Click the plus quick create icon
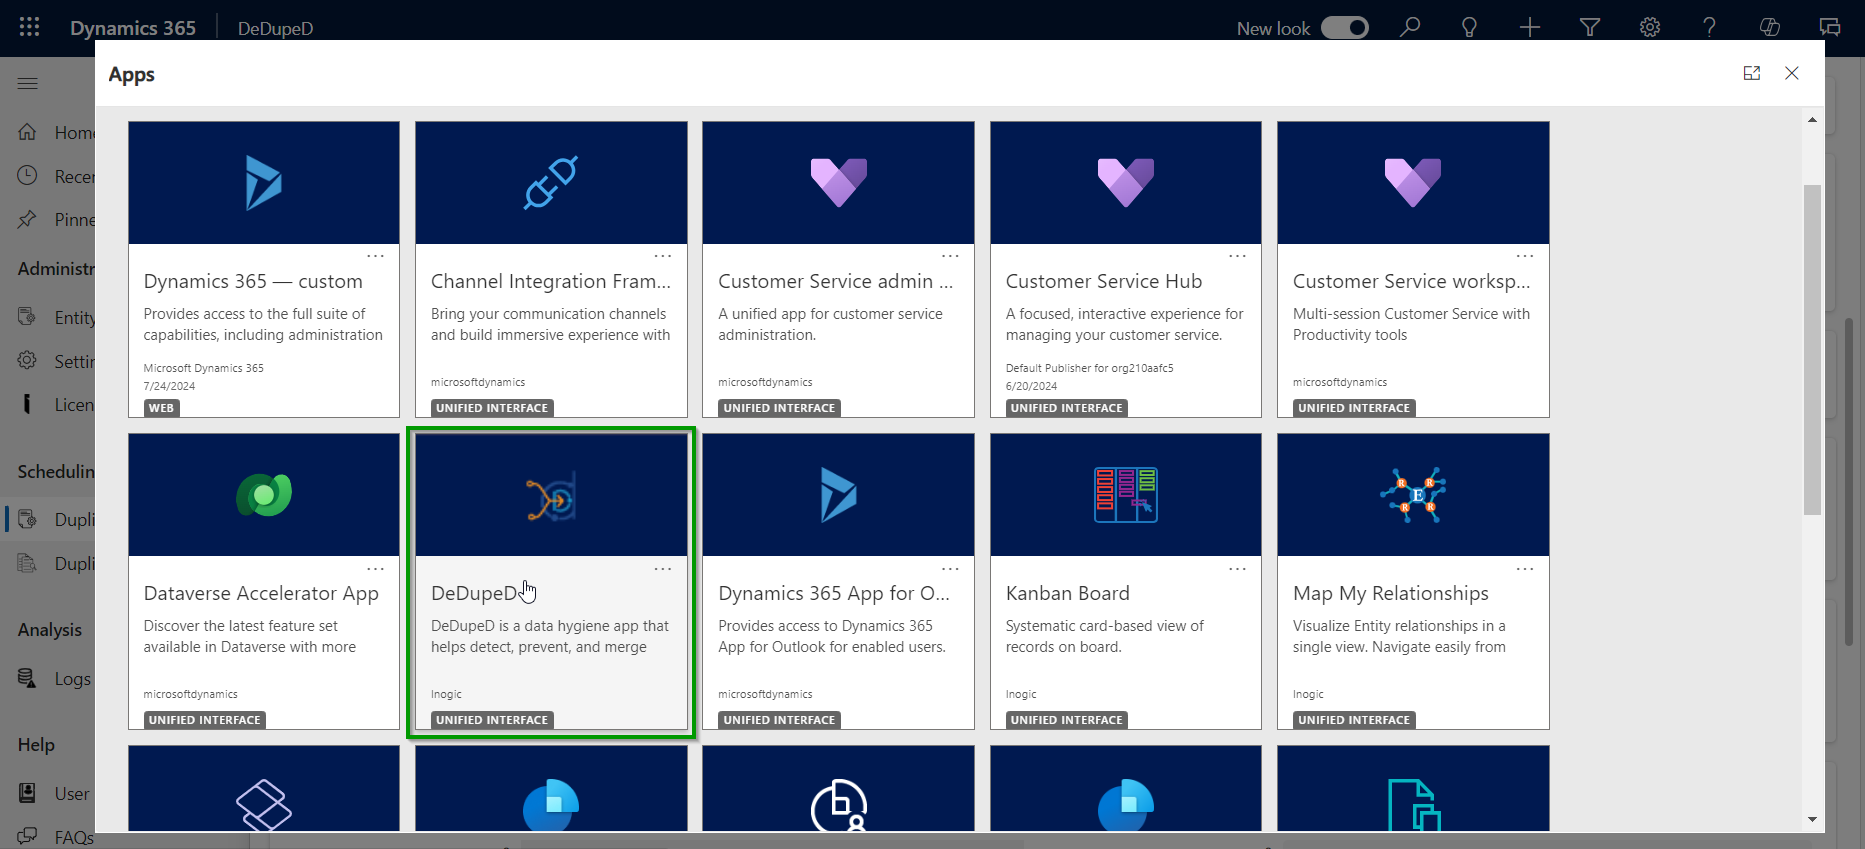 1529,28
